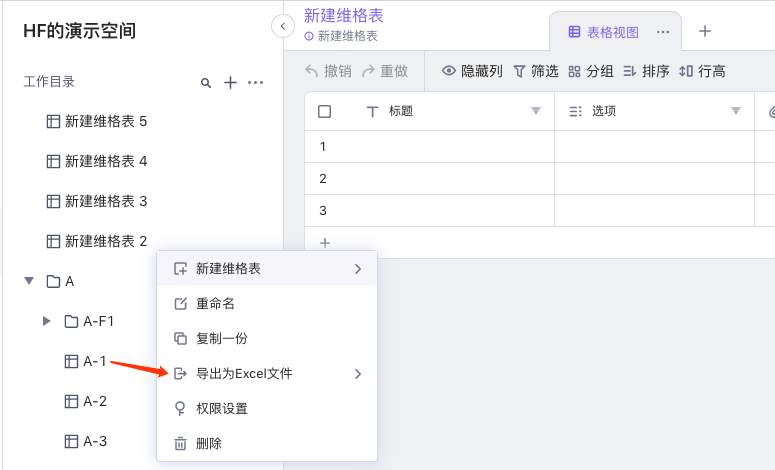Open 新建维格表 4 in the sidebar
This screenshot has height=470, width=775.
[x=96, y=162]
